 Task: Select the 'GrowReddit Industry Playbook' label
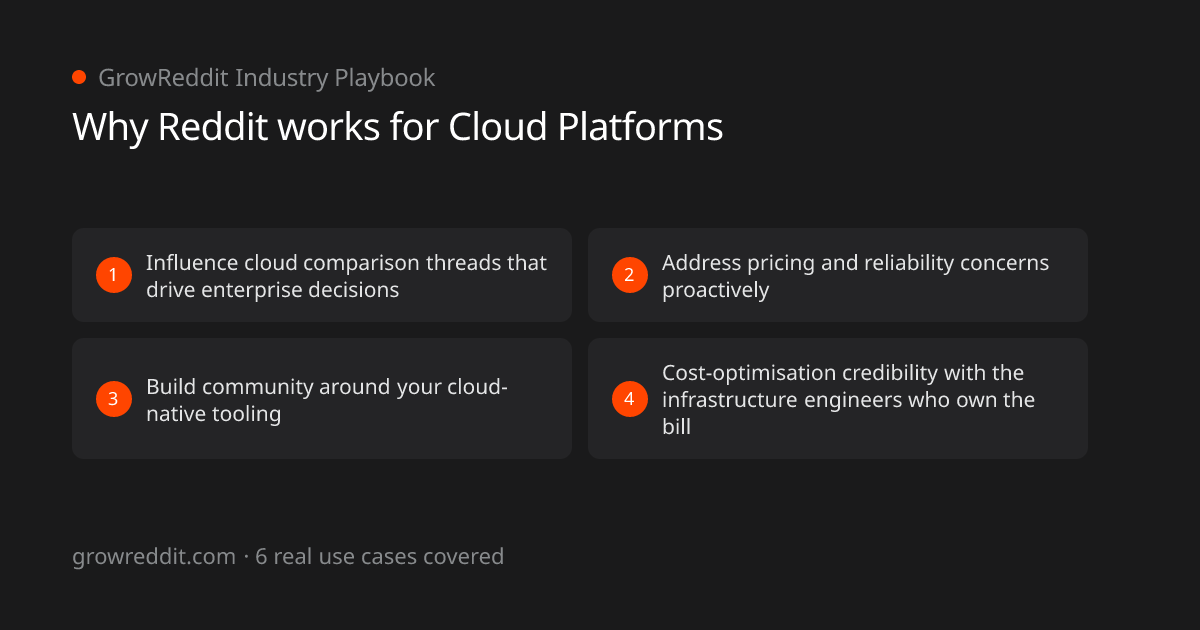[x=266, y=77]
